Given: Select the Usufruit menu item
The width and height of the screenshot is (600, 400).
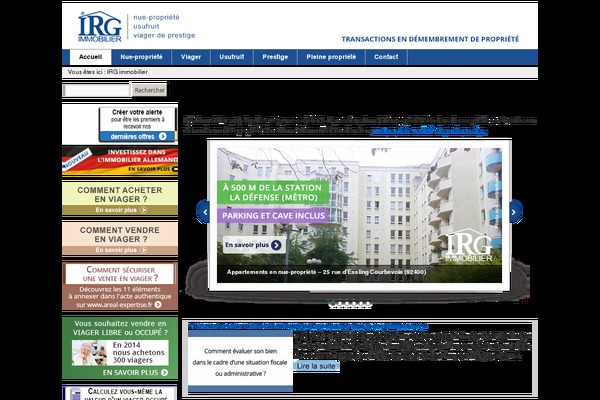Looking at the screenshot, I should [232, 57].
